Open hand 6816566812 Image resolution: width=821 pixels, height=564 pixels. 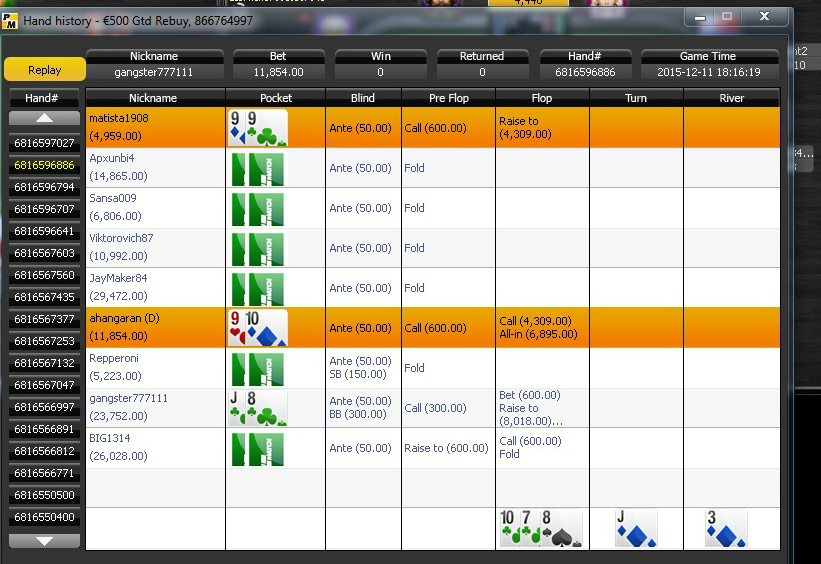click(x=45, y=451)
